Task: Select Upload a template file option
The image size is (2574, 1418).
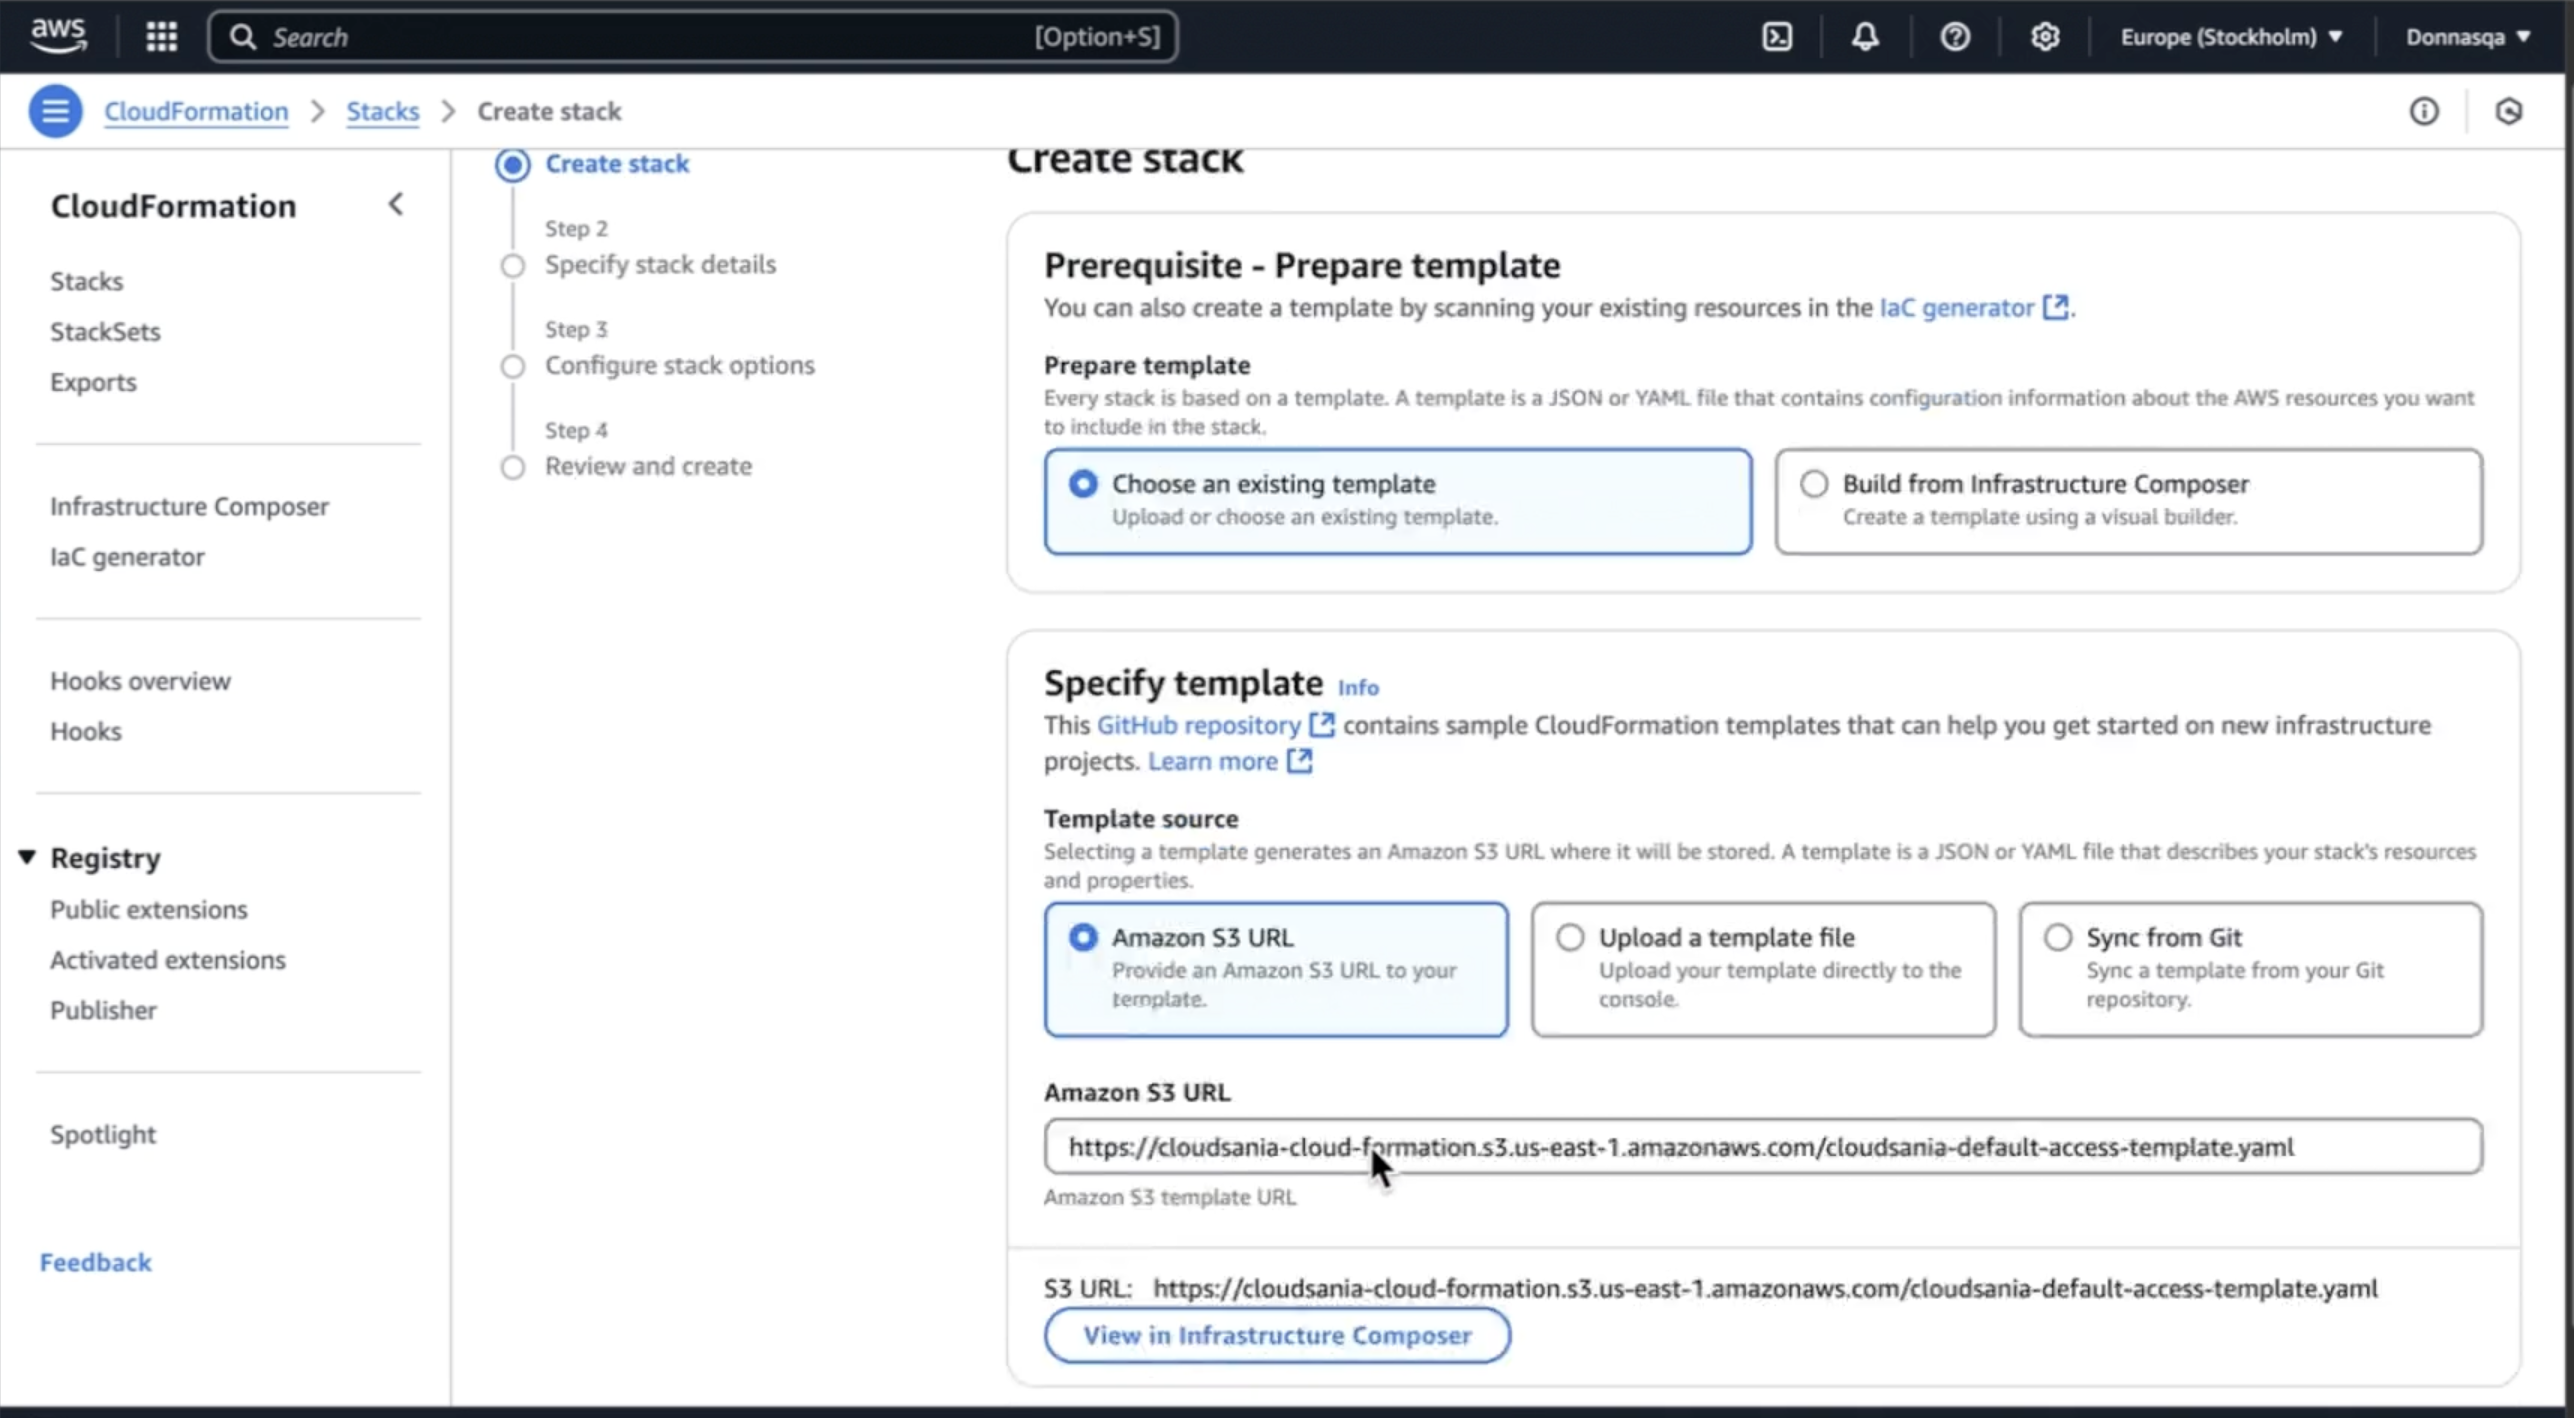Action: (x=1570, y=937)
